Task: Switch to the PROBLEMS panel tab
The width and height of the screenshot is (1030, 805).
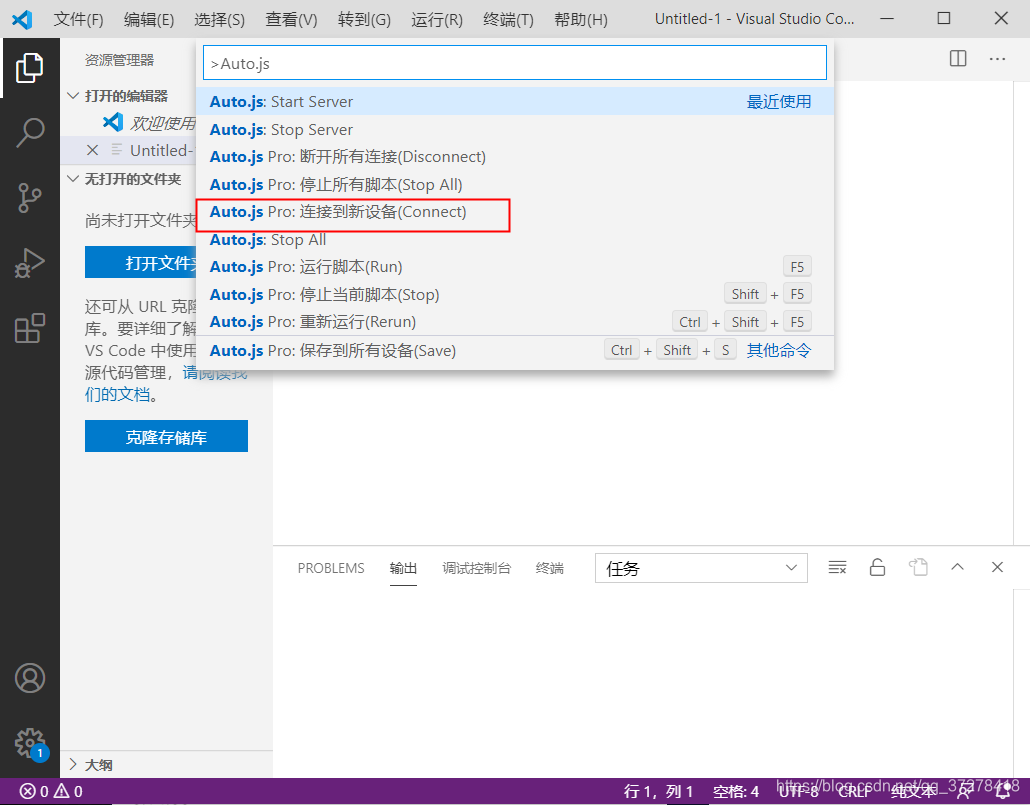Action: click(331, 568)
